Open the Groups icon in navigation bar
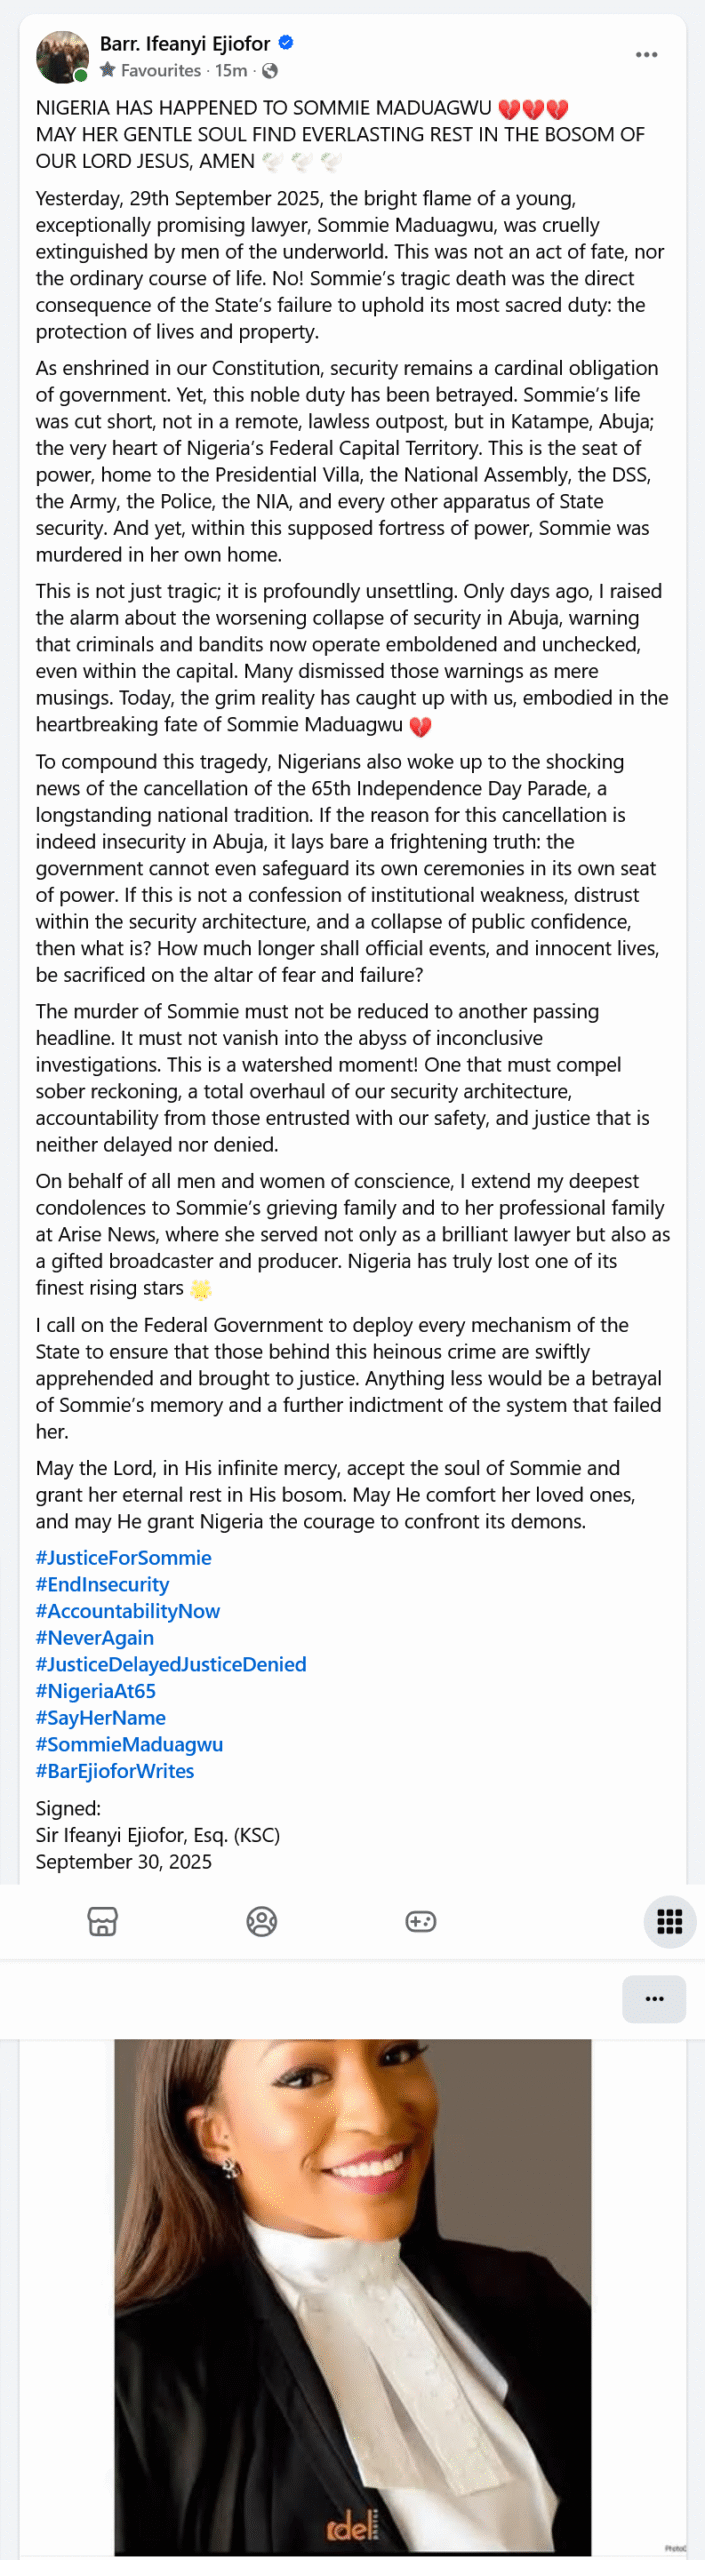This screenshot has width=705, height=2560. (x=262, y=1921)
